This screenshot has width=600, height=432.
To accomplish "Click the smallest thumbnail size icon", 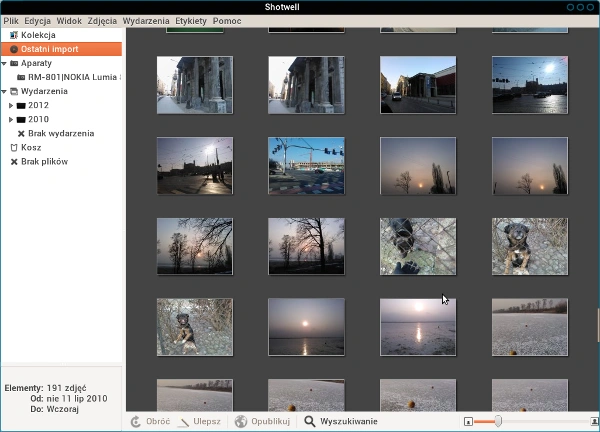I will tap(468, 422).
